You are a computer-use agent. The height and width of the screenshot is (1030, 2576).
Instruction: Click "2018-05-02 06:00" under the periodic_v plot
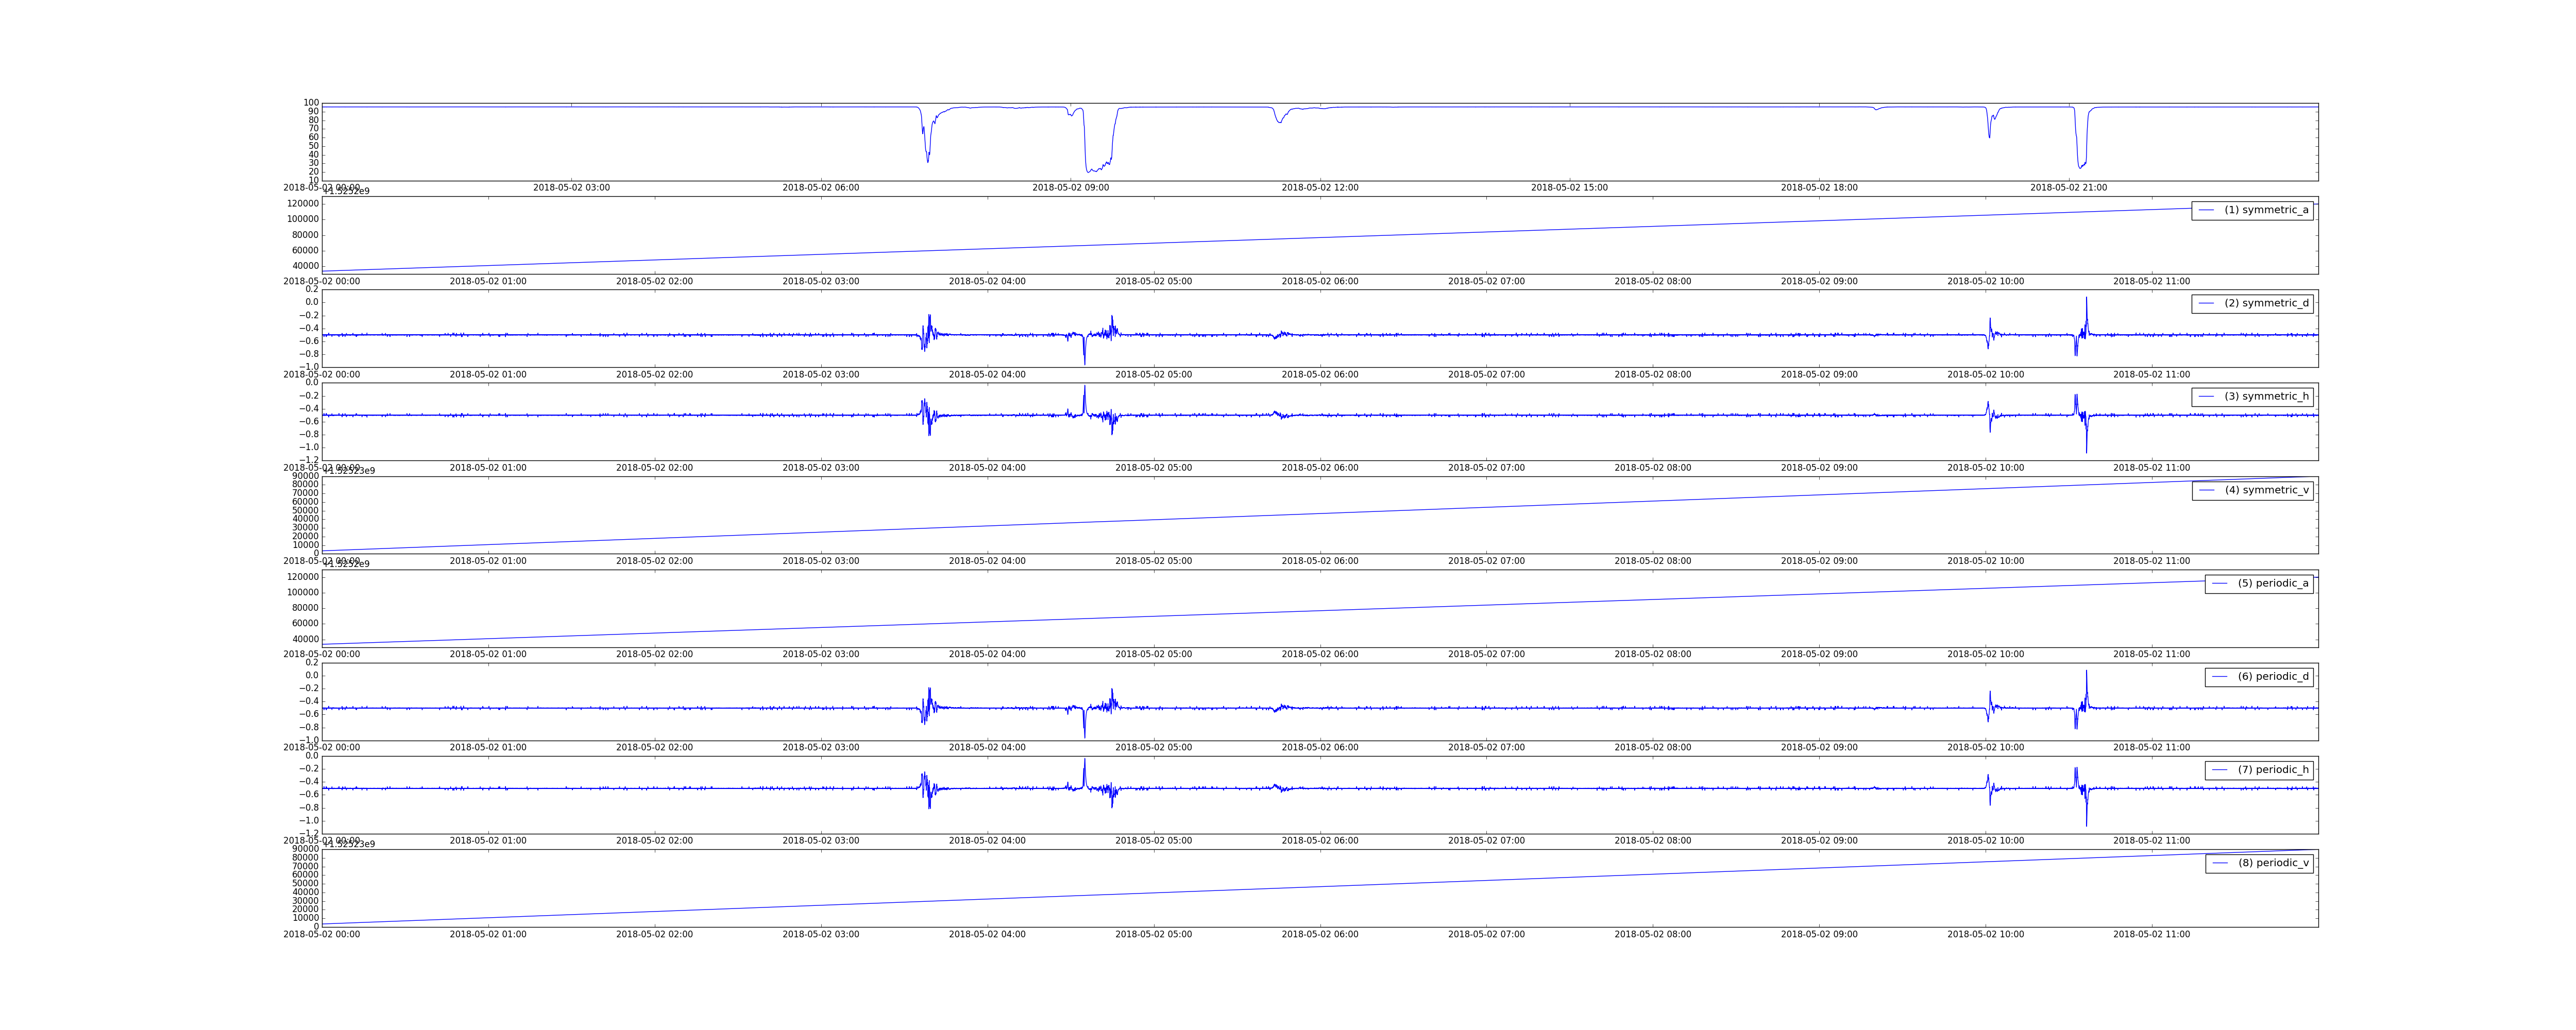point(1320,935)
